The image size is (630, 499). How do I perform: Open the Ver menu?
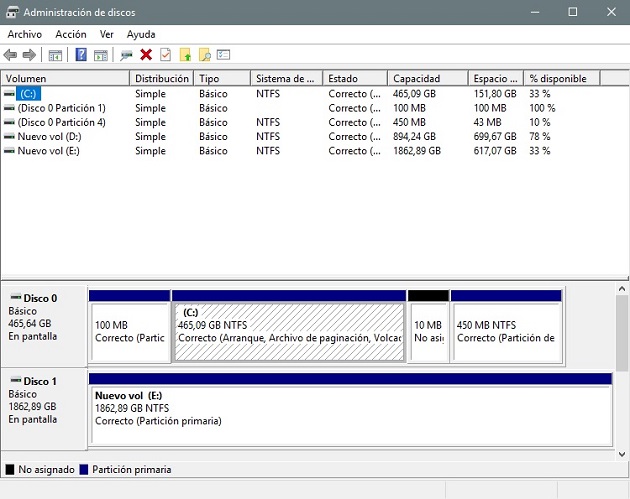(107, 34)
